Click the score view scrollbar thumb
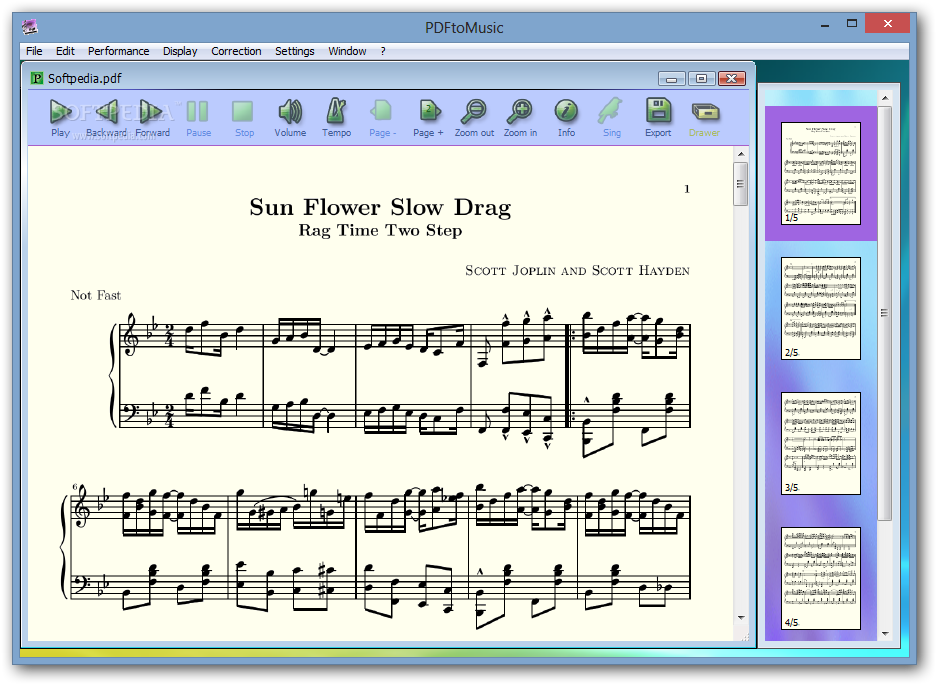 (x=740, y=184)
